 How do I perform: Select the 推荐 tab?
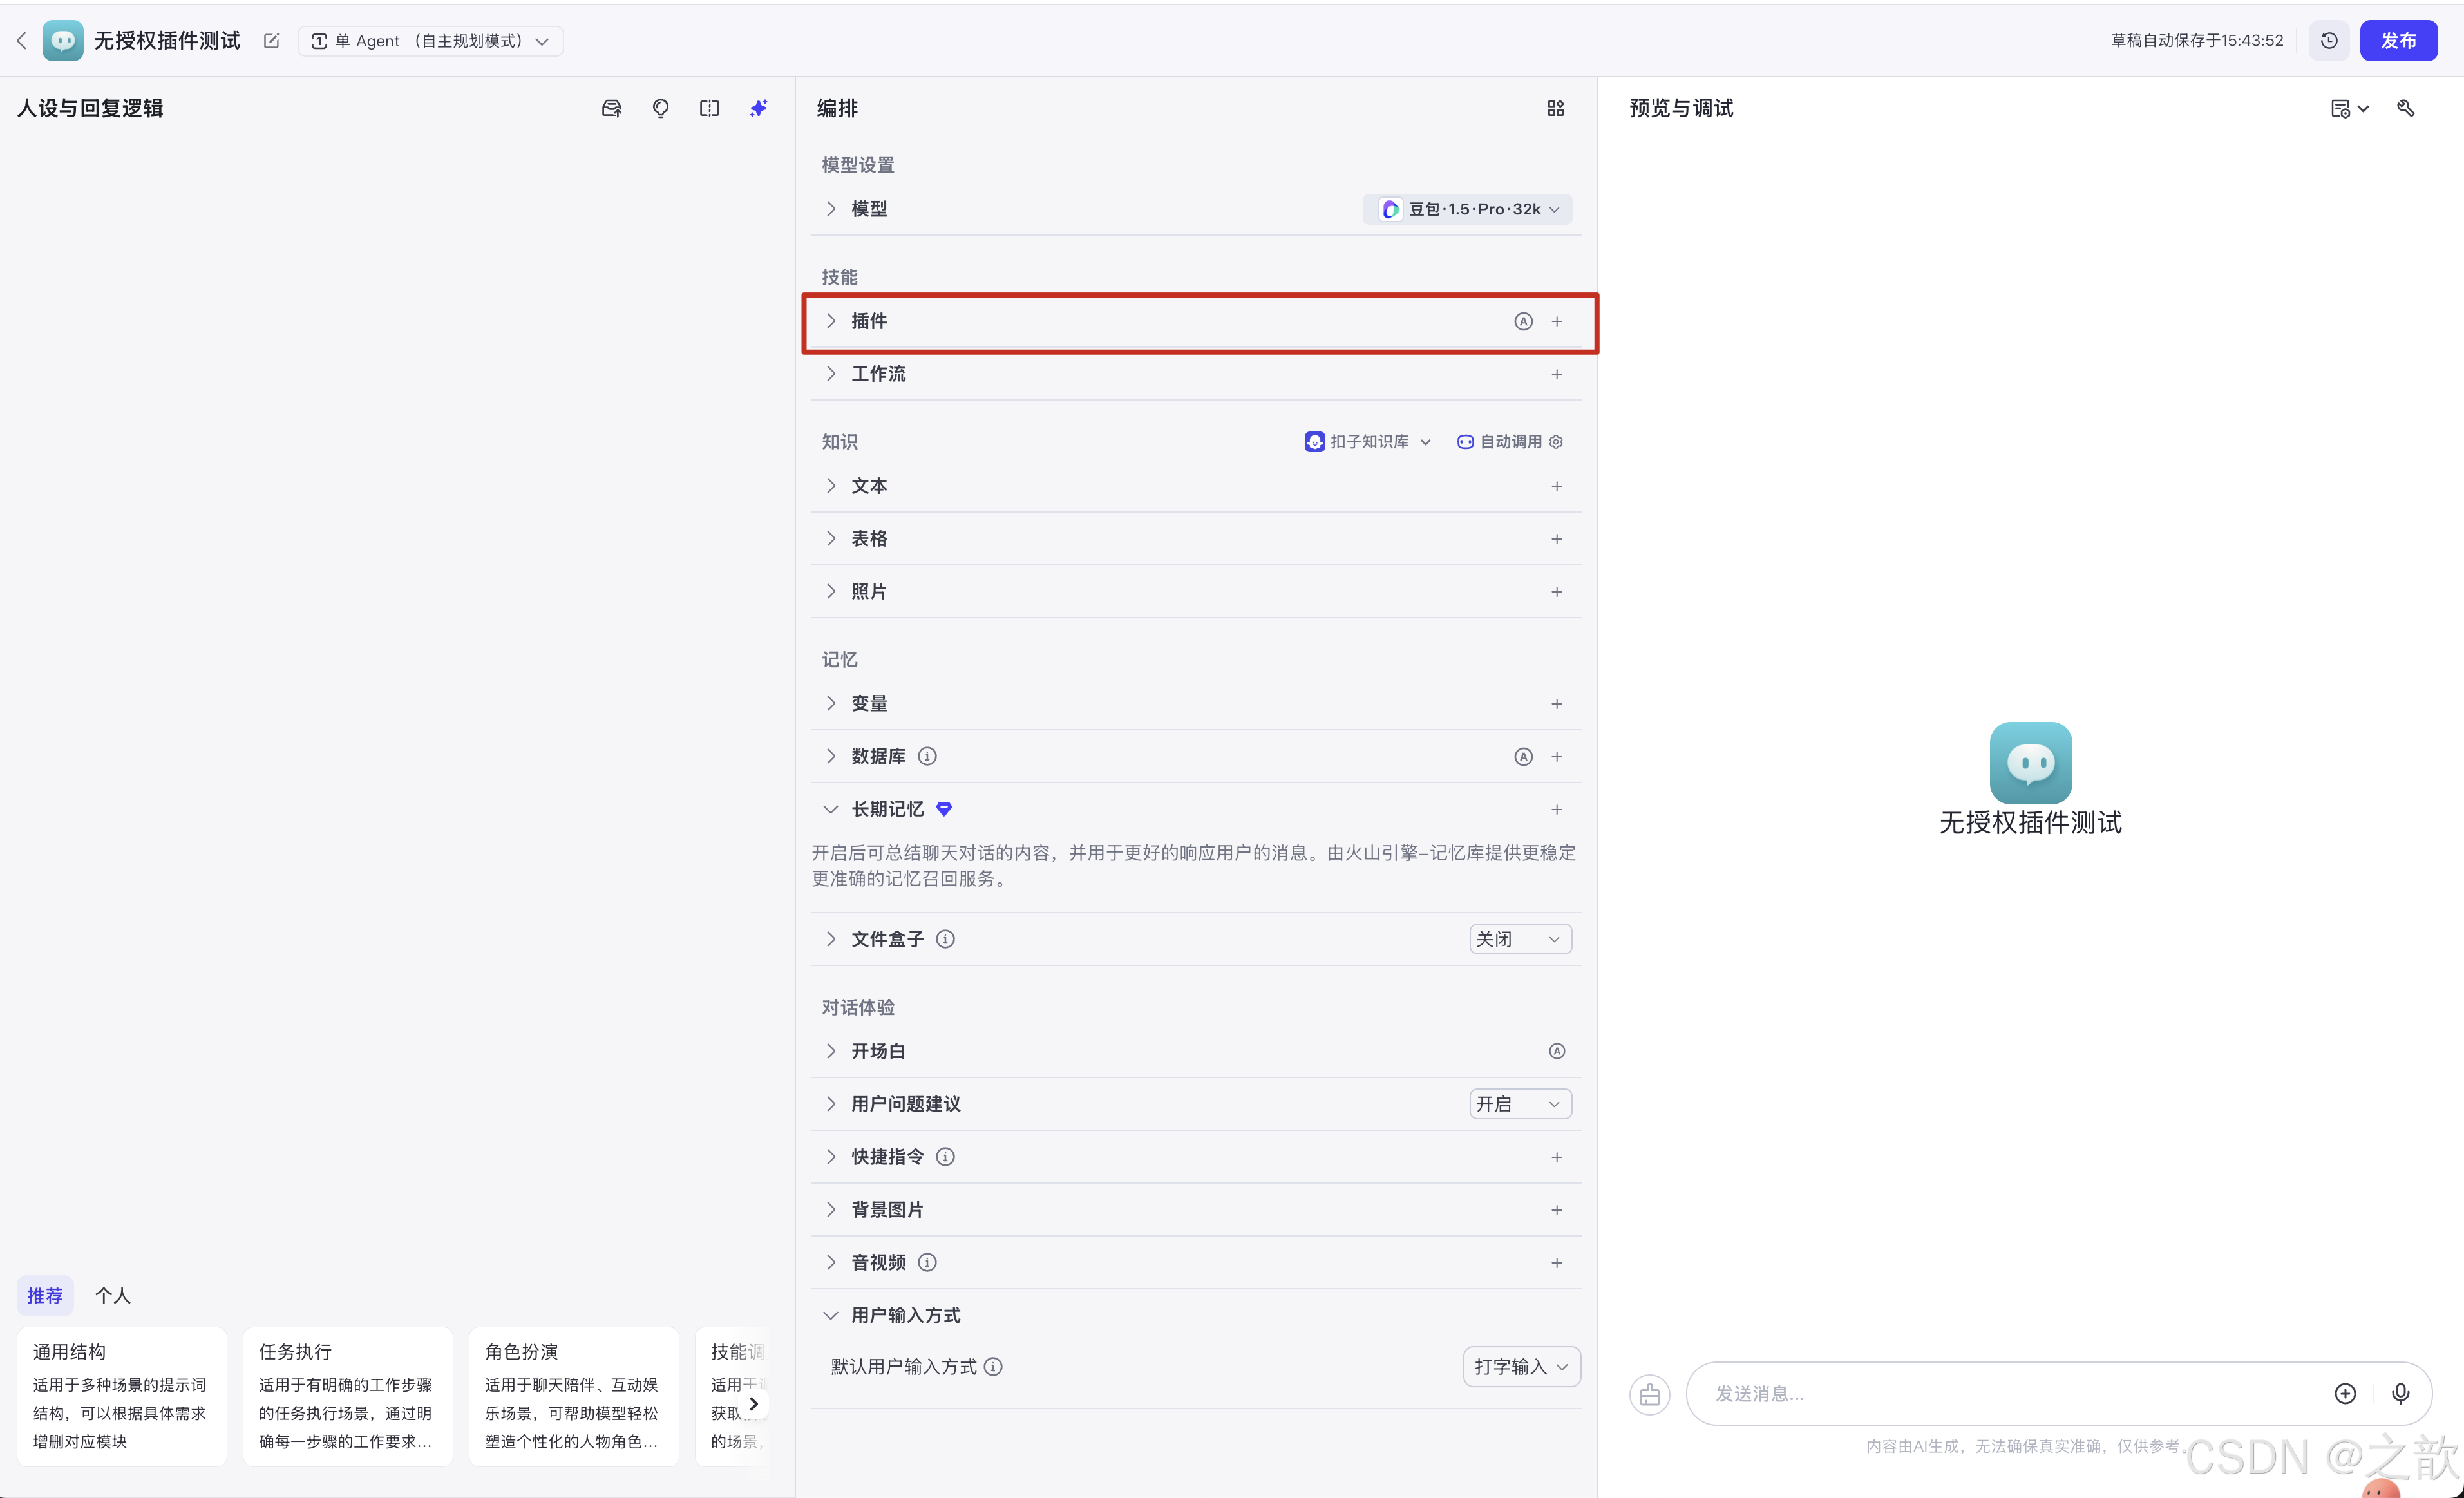pos(44,1295)
